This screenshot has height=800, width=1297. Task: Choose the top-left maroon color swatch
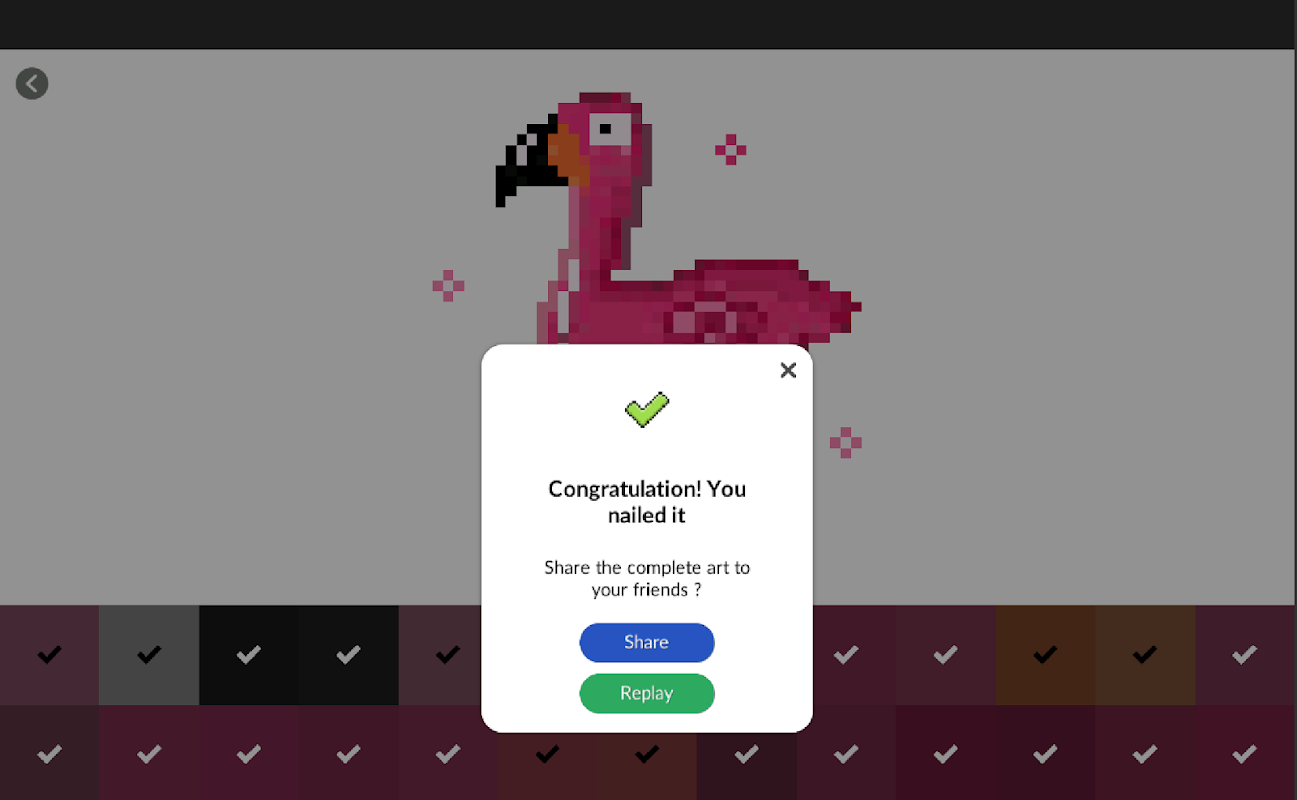[49, 655]
